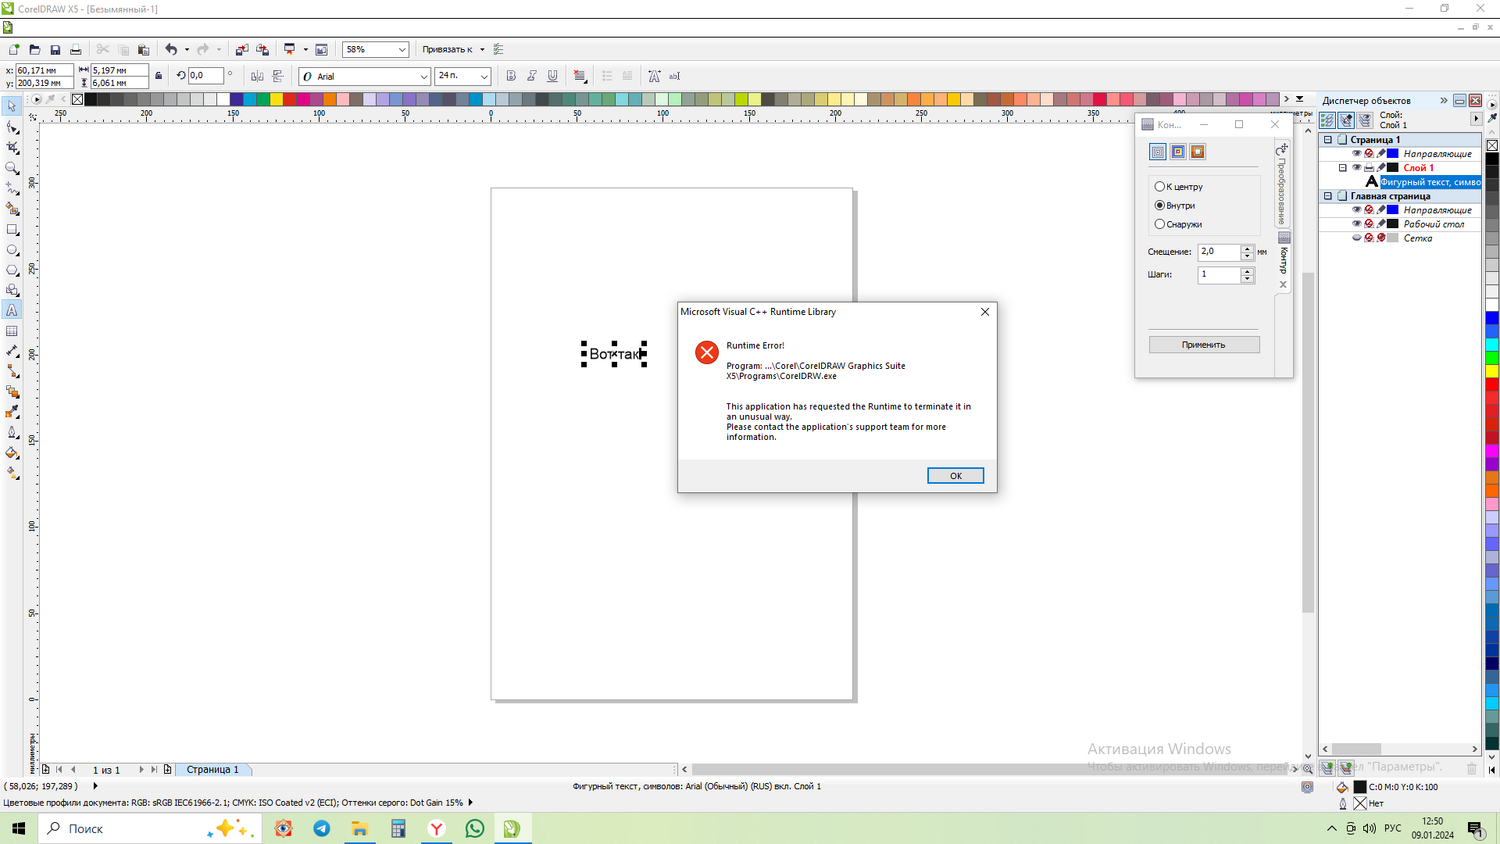Click the Смещение offset input field

click(1219, 252)
